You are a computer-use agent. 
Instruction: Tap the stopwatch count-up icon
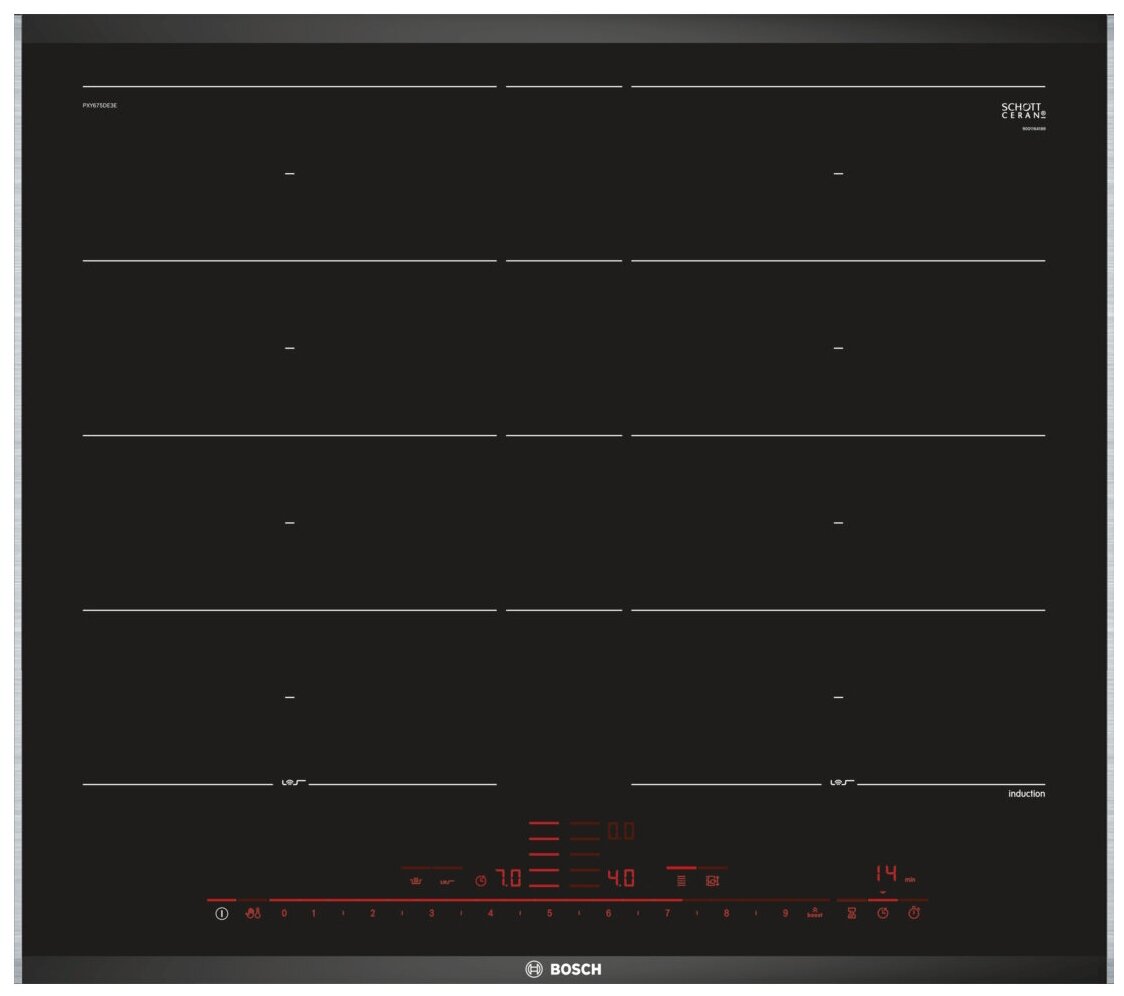tap(913, 914)
